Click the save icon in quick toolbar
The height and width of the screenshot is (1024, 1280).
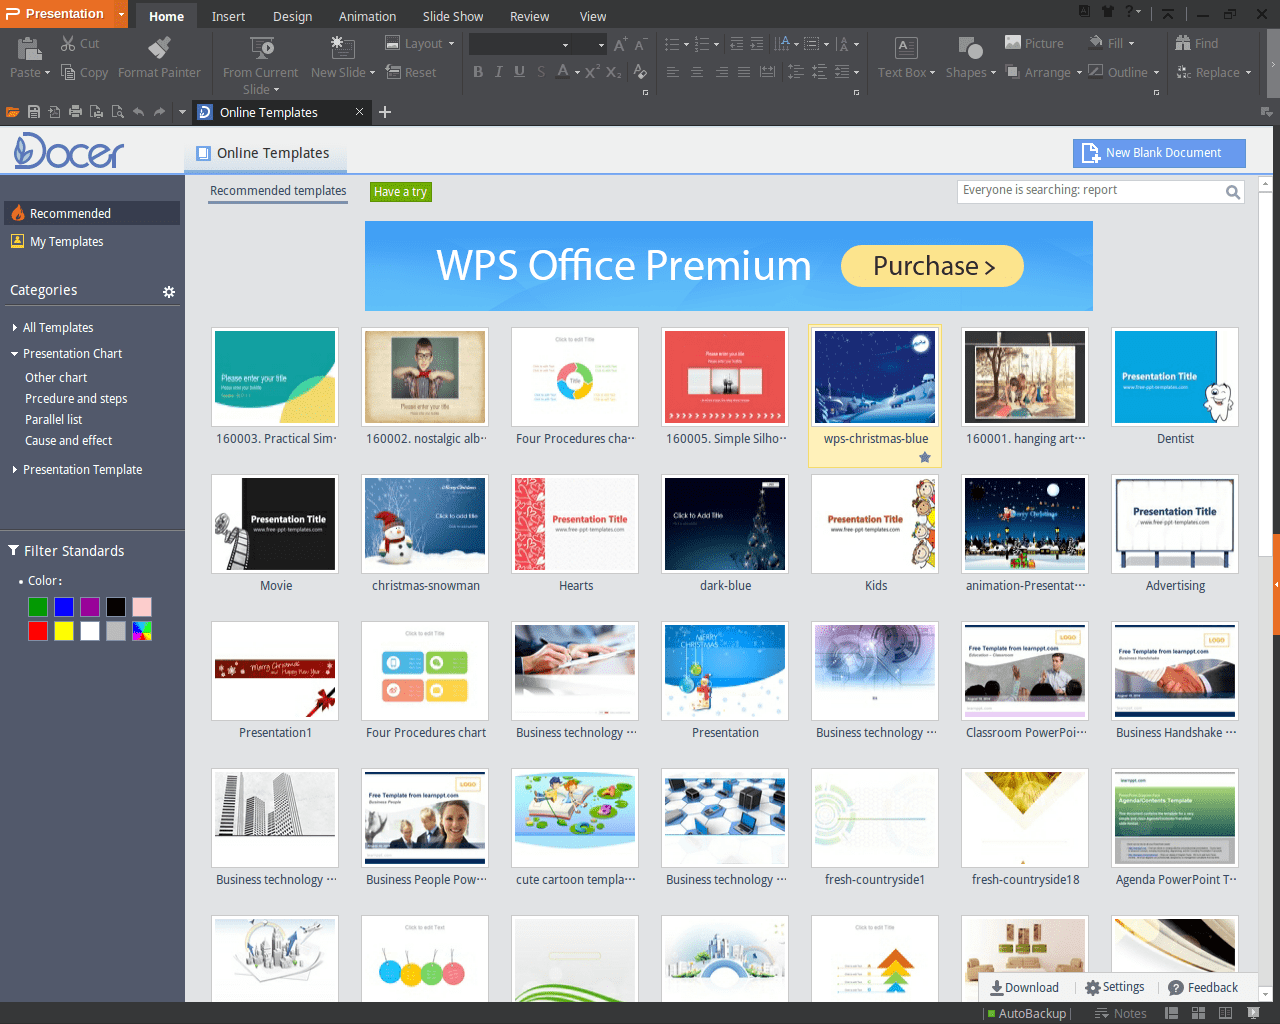34,112
